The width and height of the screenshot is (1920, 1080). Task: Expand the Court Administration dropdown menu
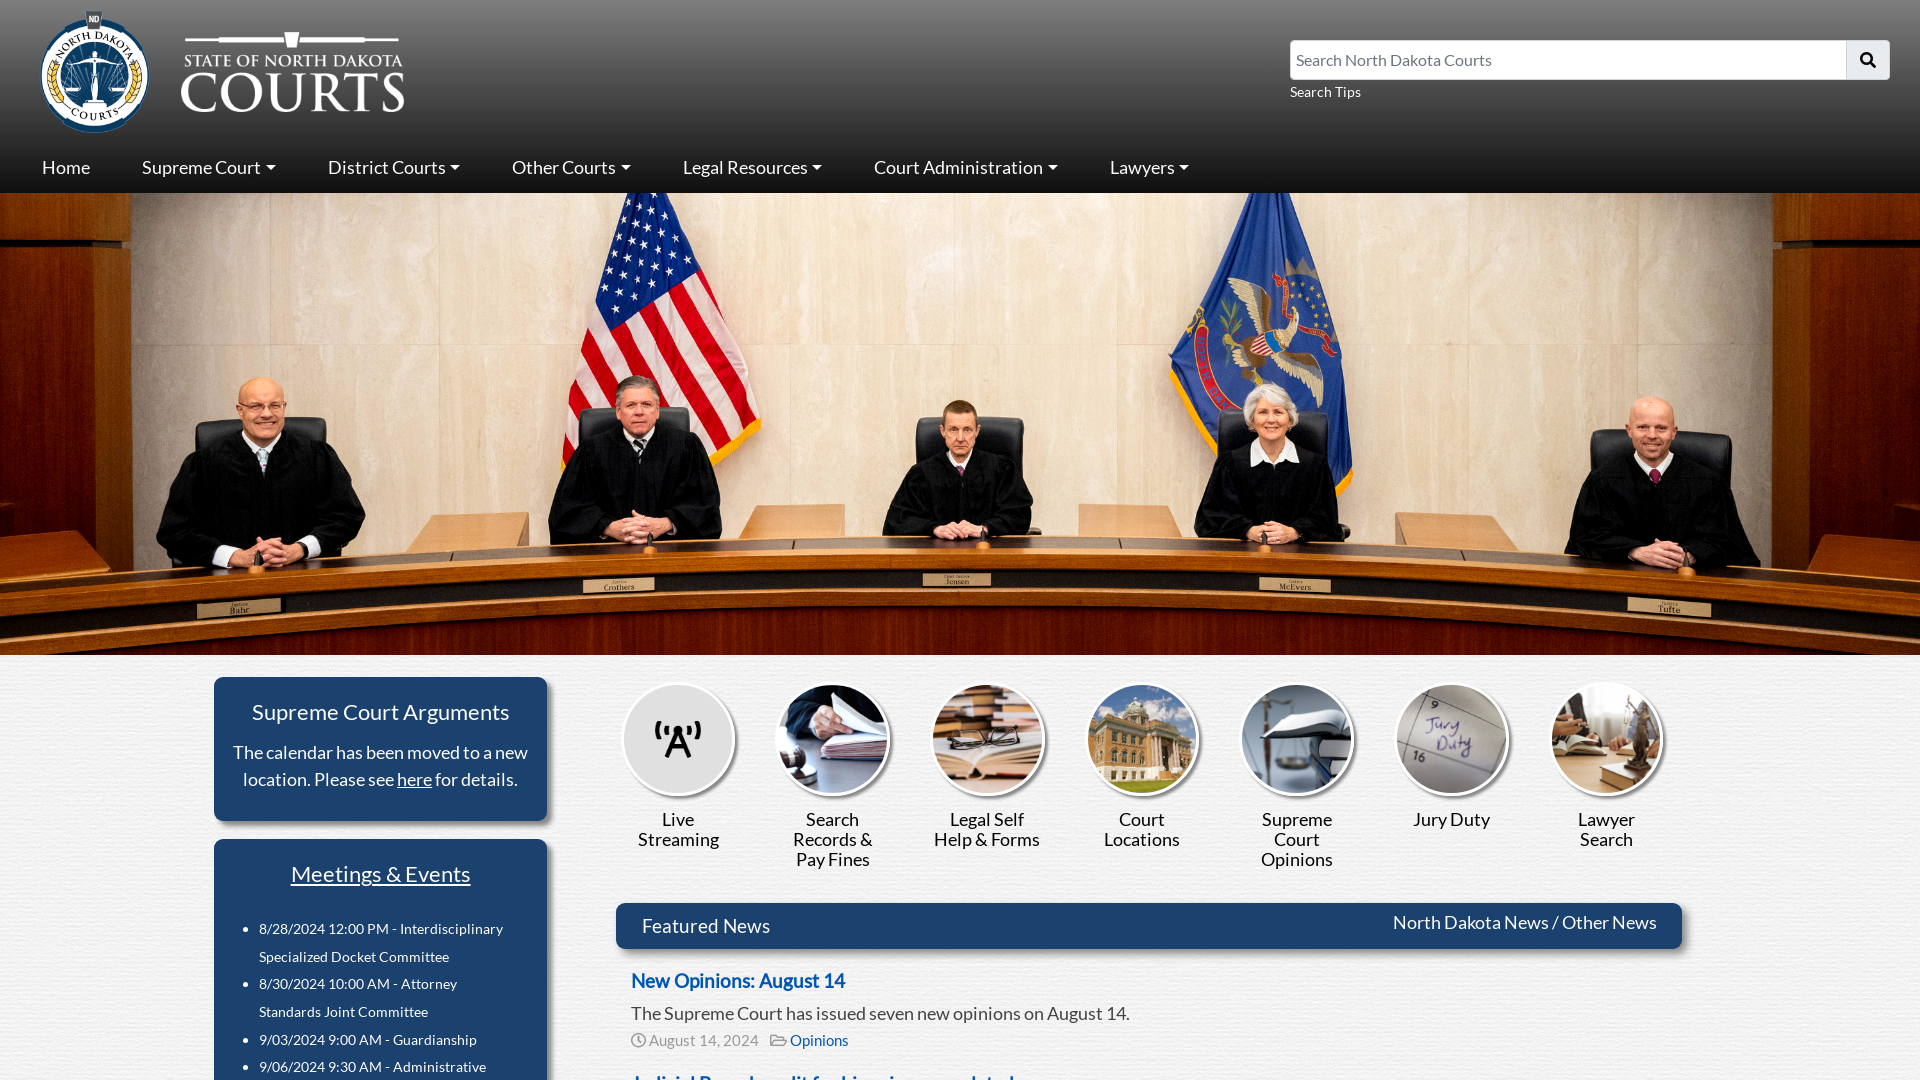966,167
